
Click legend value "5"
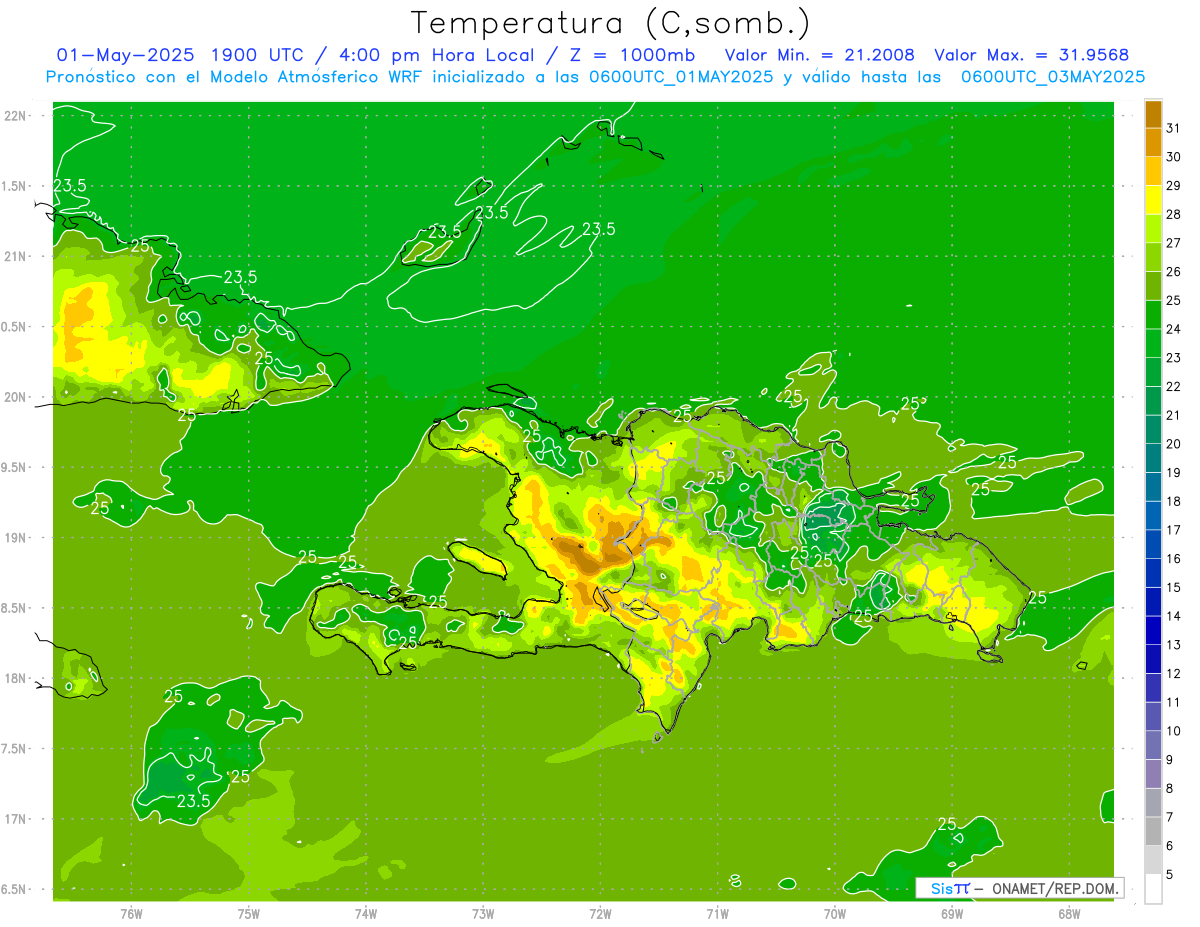[1169, 875]
